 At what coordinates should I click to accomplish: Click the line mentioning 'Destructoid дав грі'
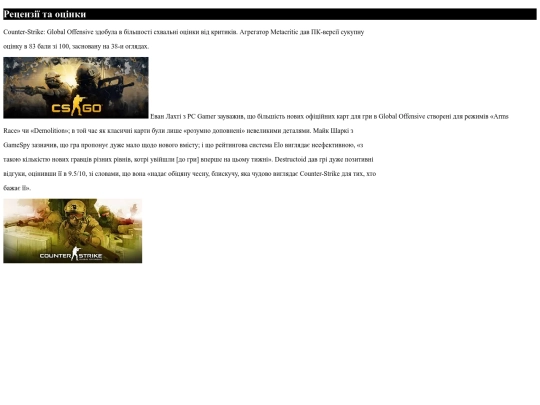[x=188, y=159]
